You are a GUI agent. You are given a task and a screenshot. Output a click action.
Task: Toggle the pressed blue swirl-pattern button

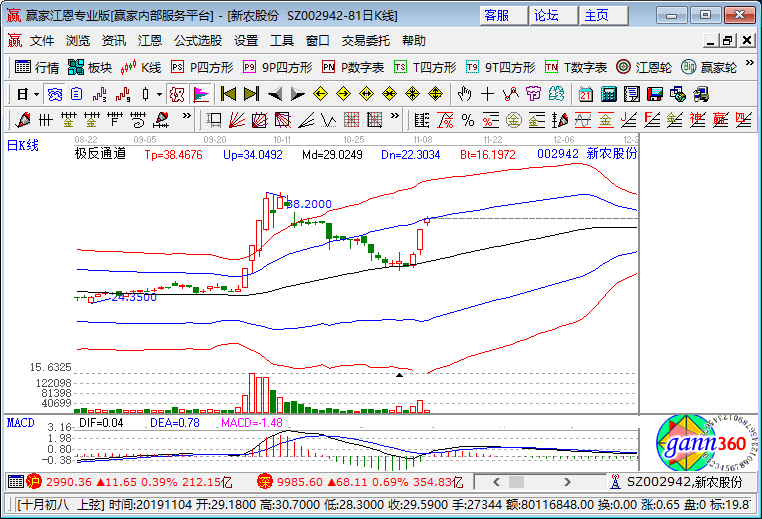54,94
